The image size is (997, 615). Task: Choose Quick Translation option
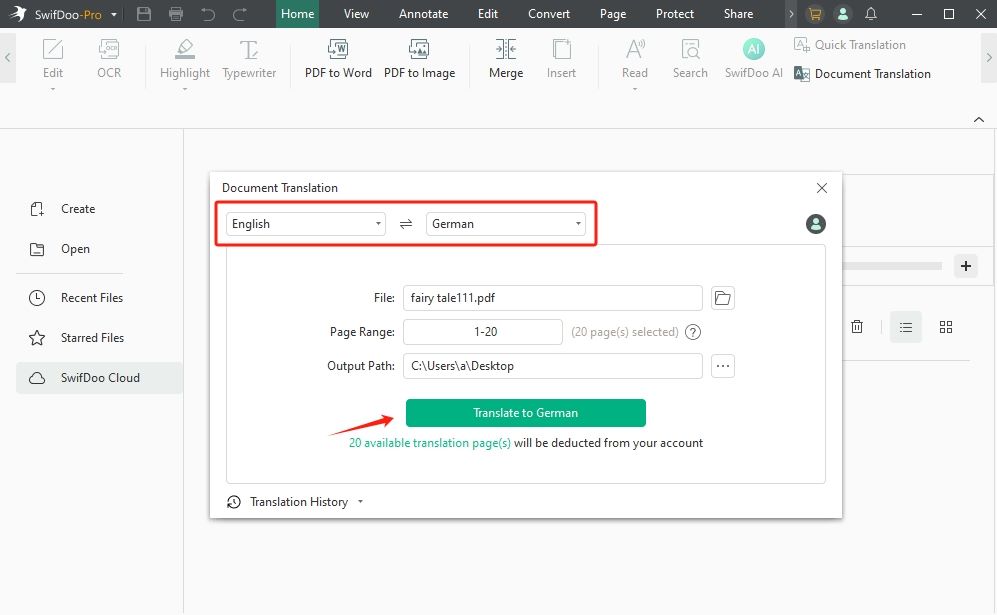coord(849,45)
